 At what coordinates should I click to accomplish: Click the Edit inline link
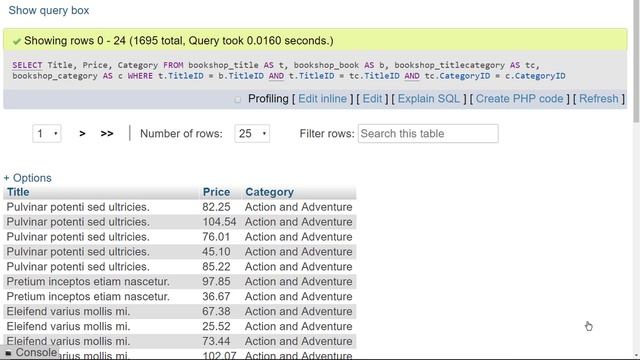pyautogui.click(x=322, y=99)
